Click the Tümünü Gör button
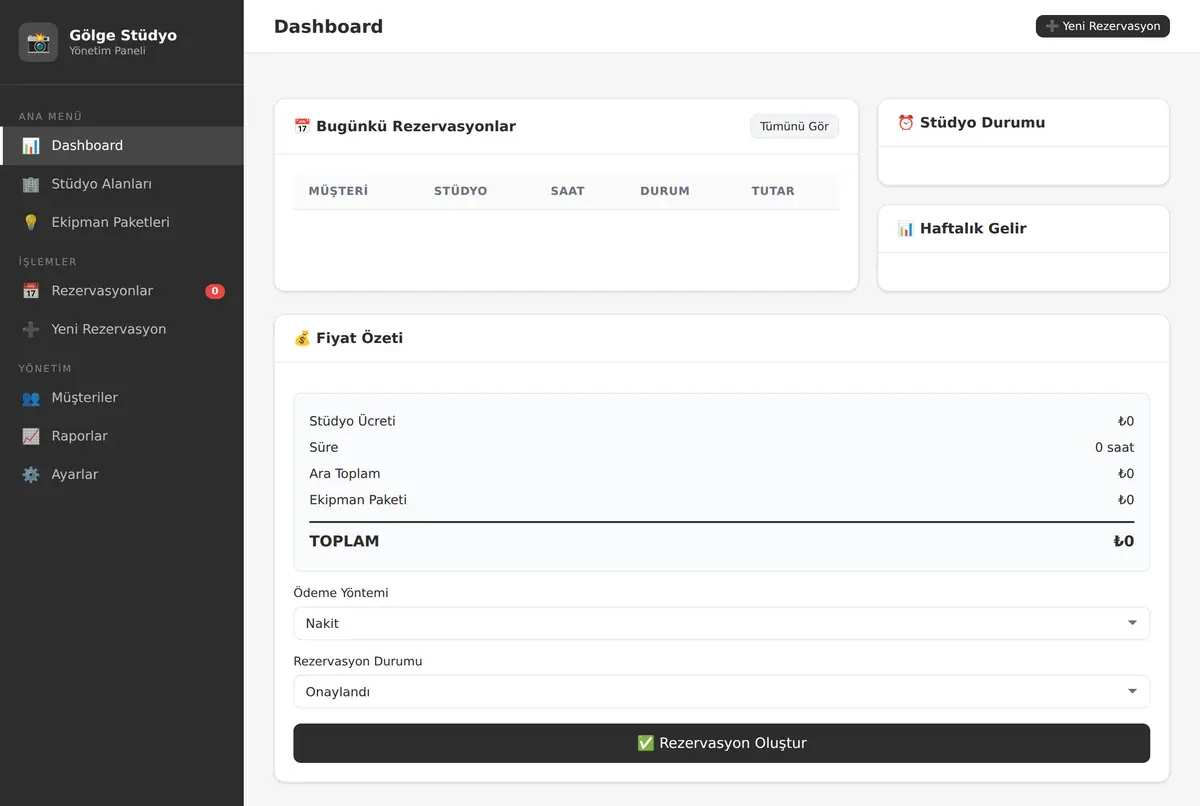The height and width of the screenshot is (806, 1200). tap(794, 126)
